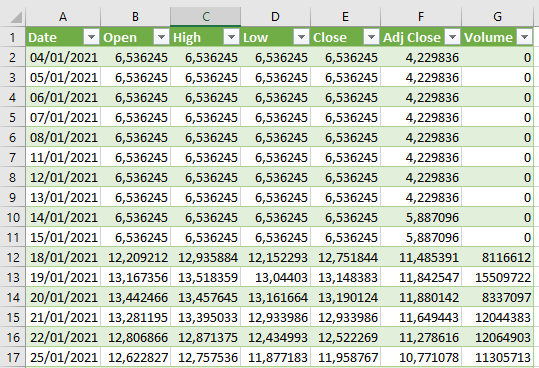Open the Open column filter dropdown
539x368 pixels.
[162, 37]
